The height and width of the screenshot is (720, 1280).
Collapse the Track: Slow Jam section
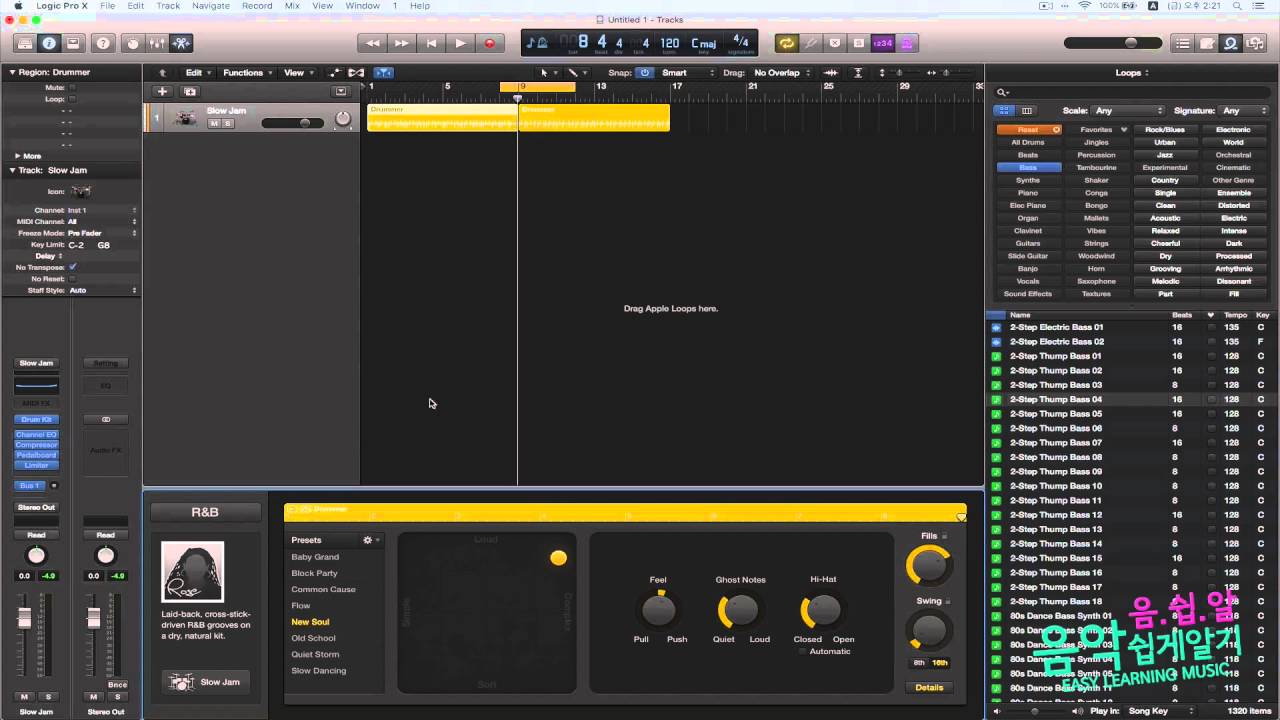click(x=12, y=170)
